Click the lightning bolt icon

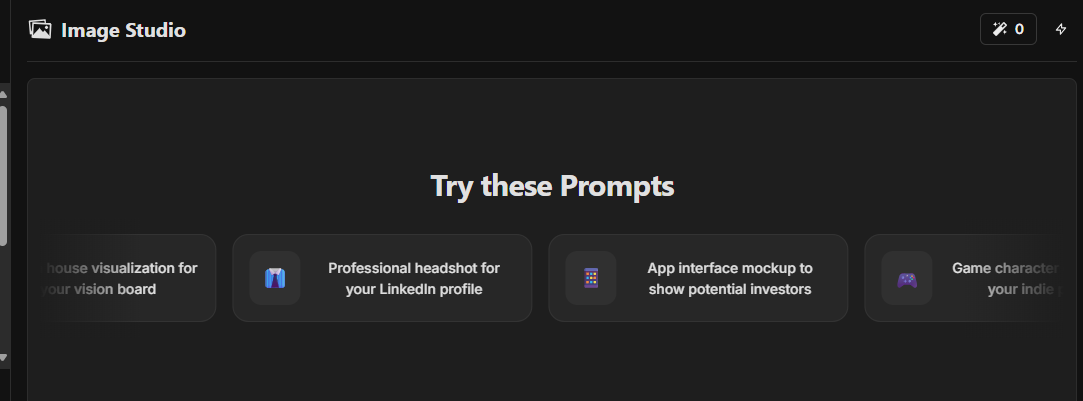[x=1061, y=29]
